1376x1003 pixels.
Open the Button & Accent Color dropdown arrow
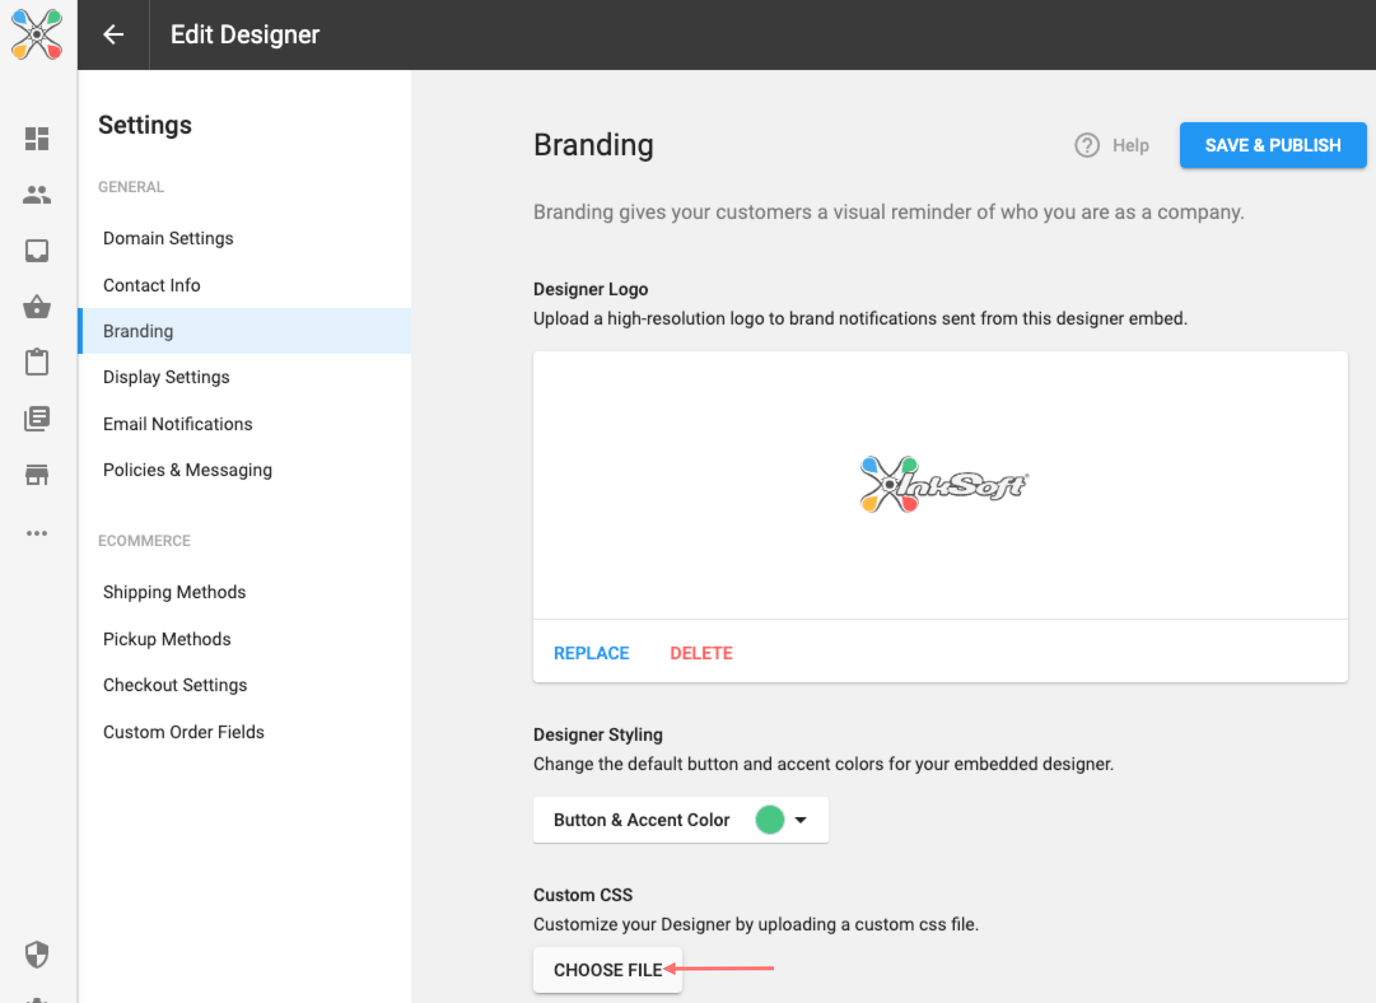(800, 820)
